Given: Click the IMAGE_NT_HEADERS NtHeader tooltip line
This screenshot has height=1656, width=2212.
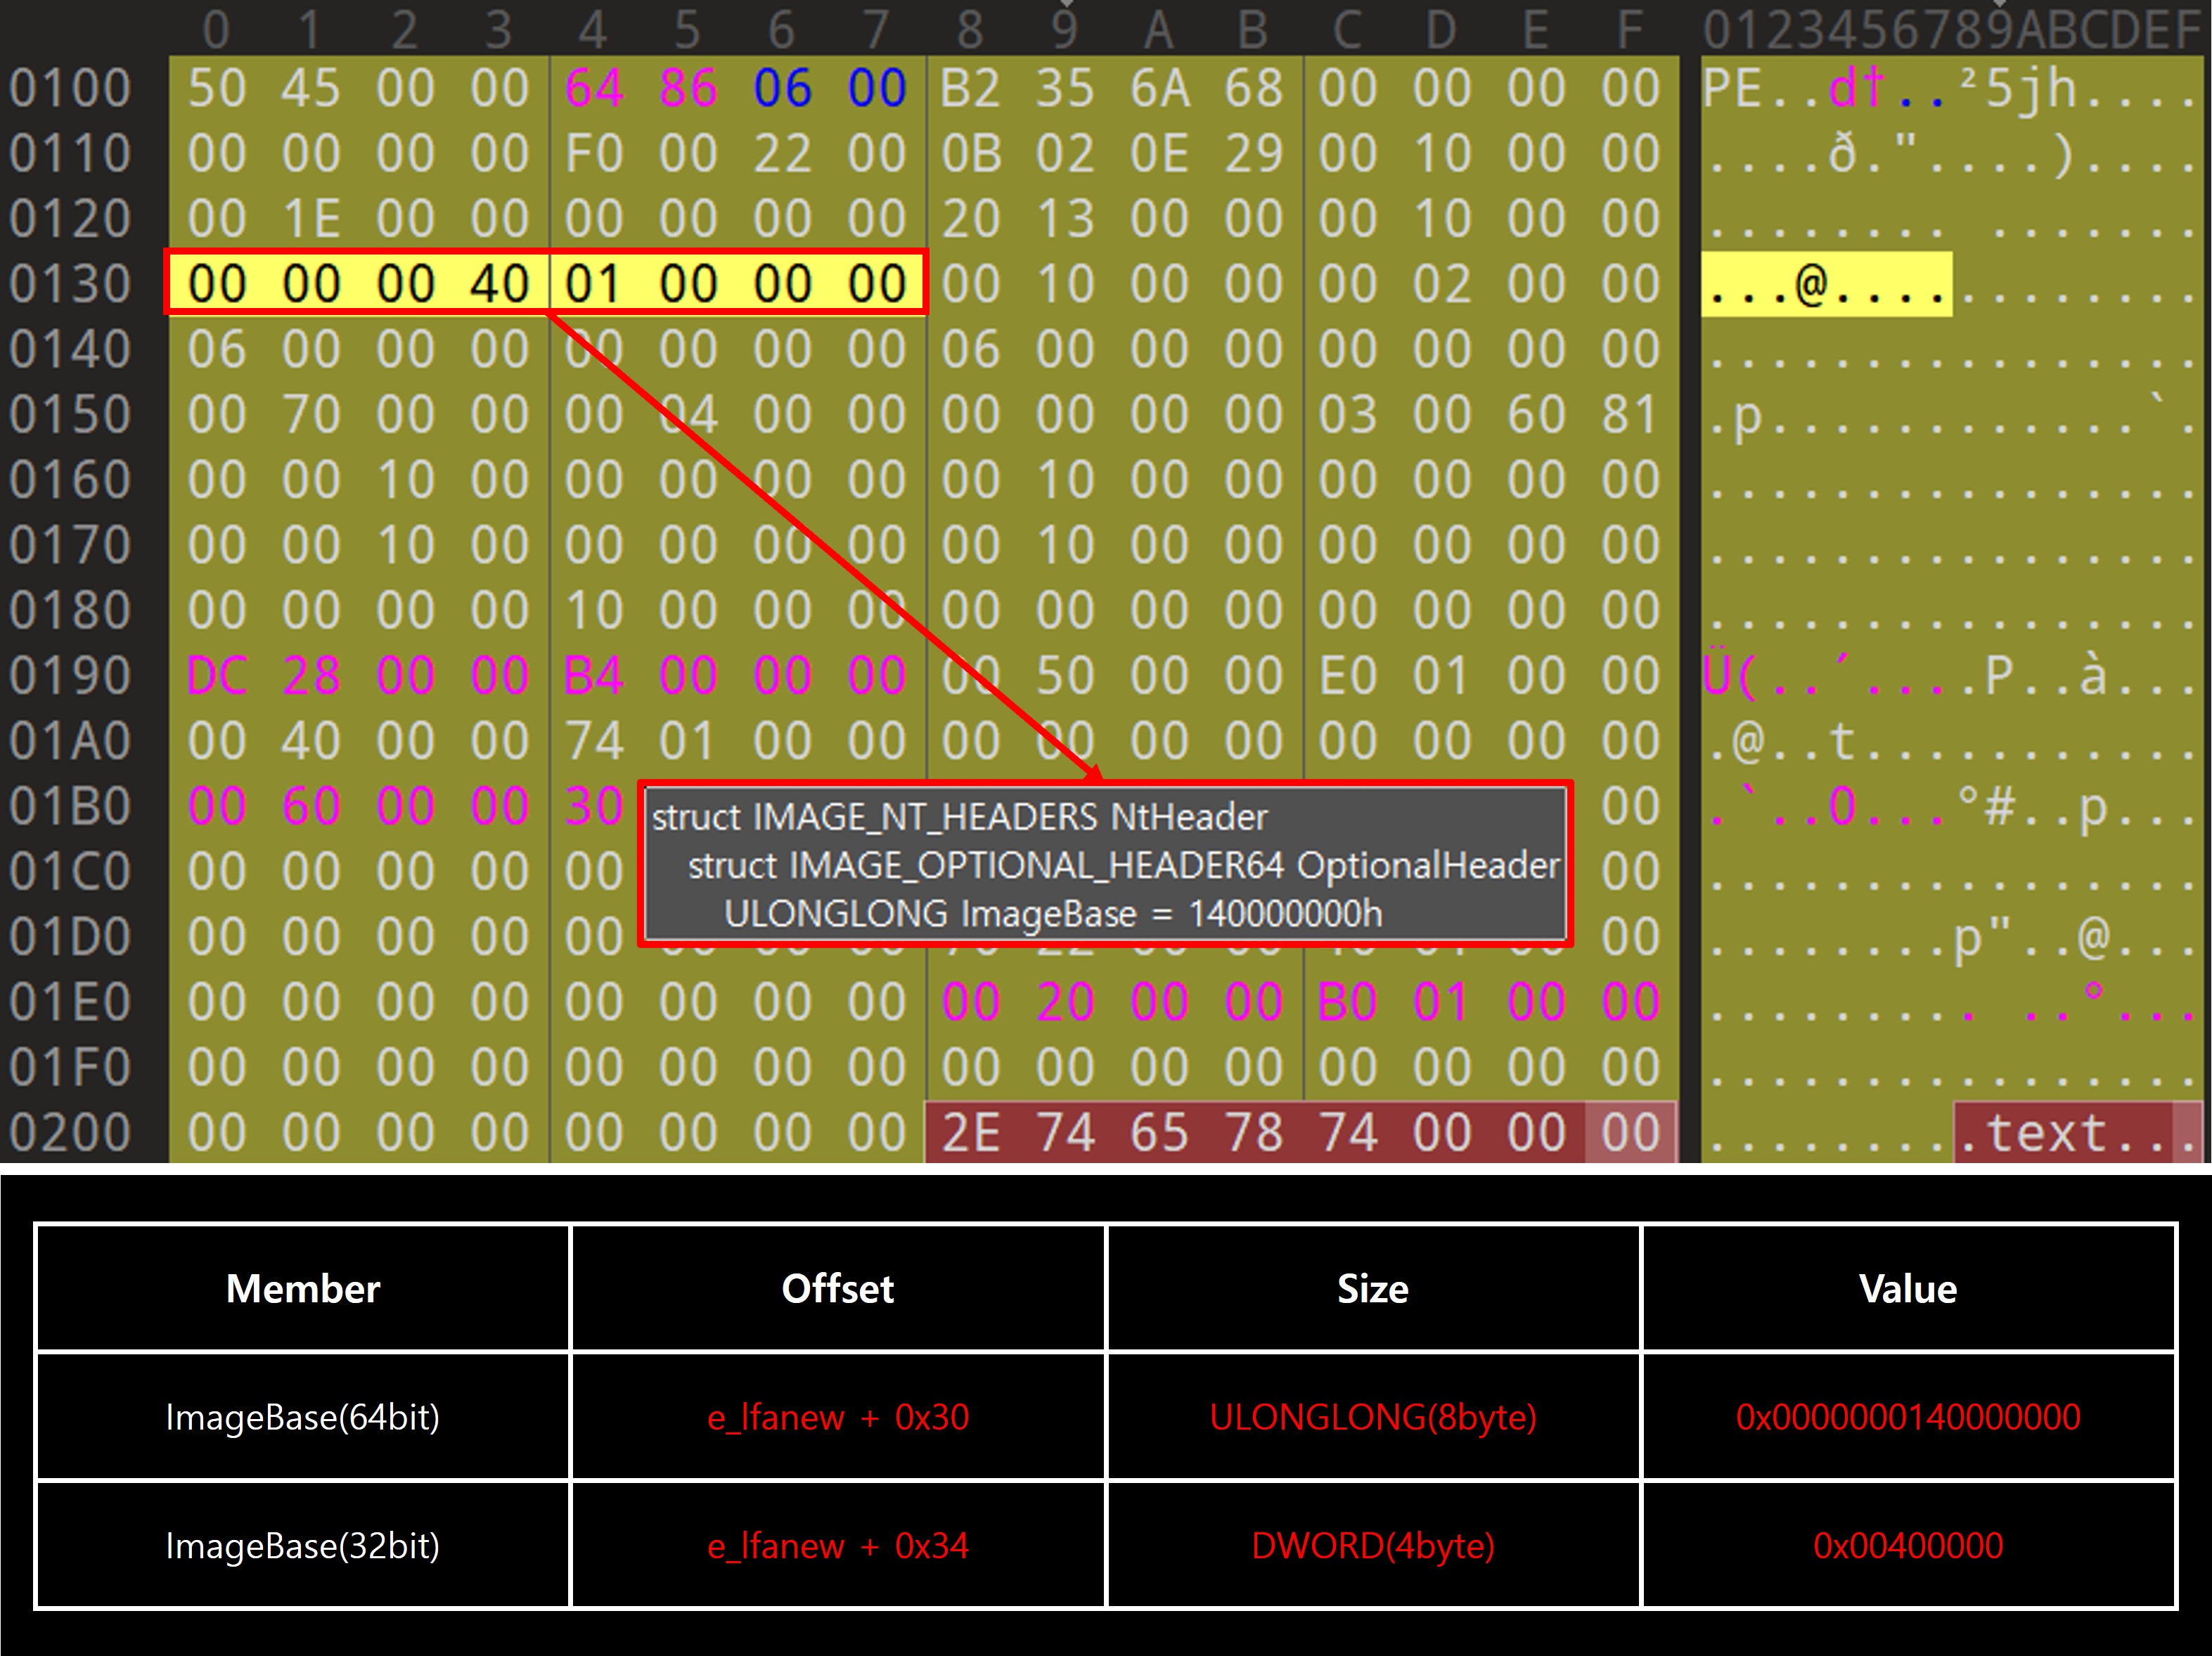Looking at the screenshot, I should pos(958,817).
